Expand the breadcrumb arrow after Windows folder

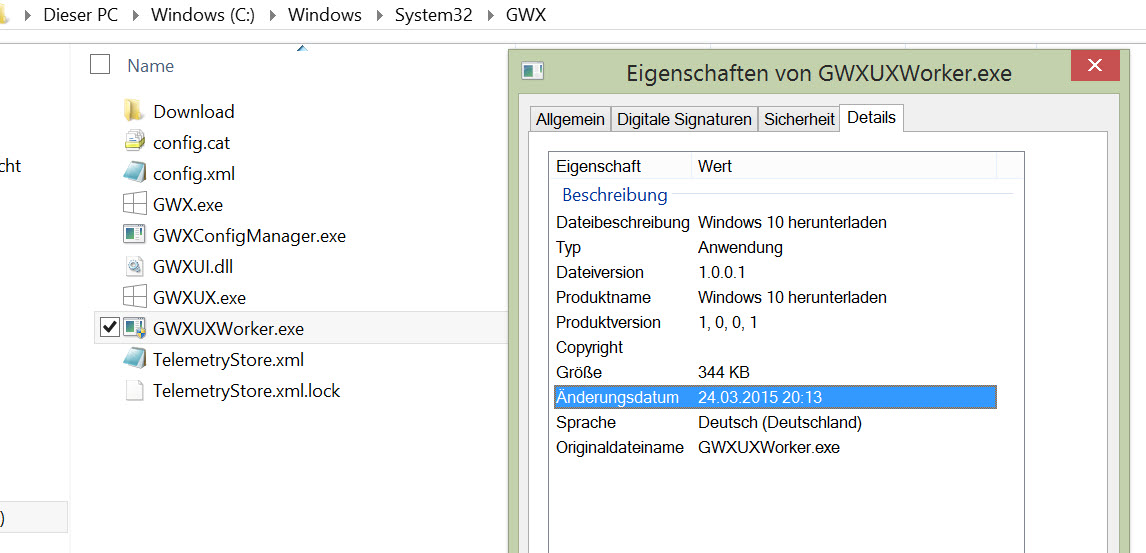click(x=379, y=15)
